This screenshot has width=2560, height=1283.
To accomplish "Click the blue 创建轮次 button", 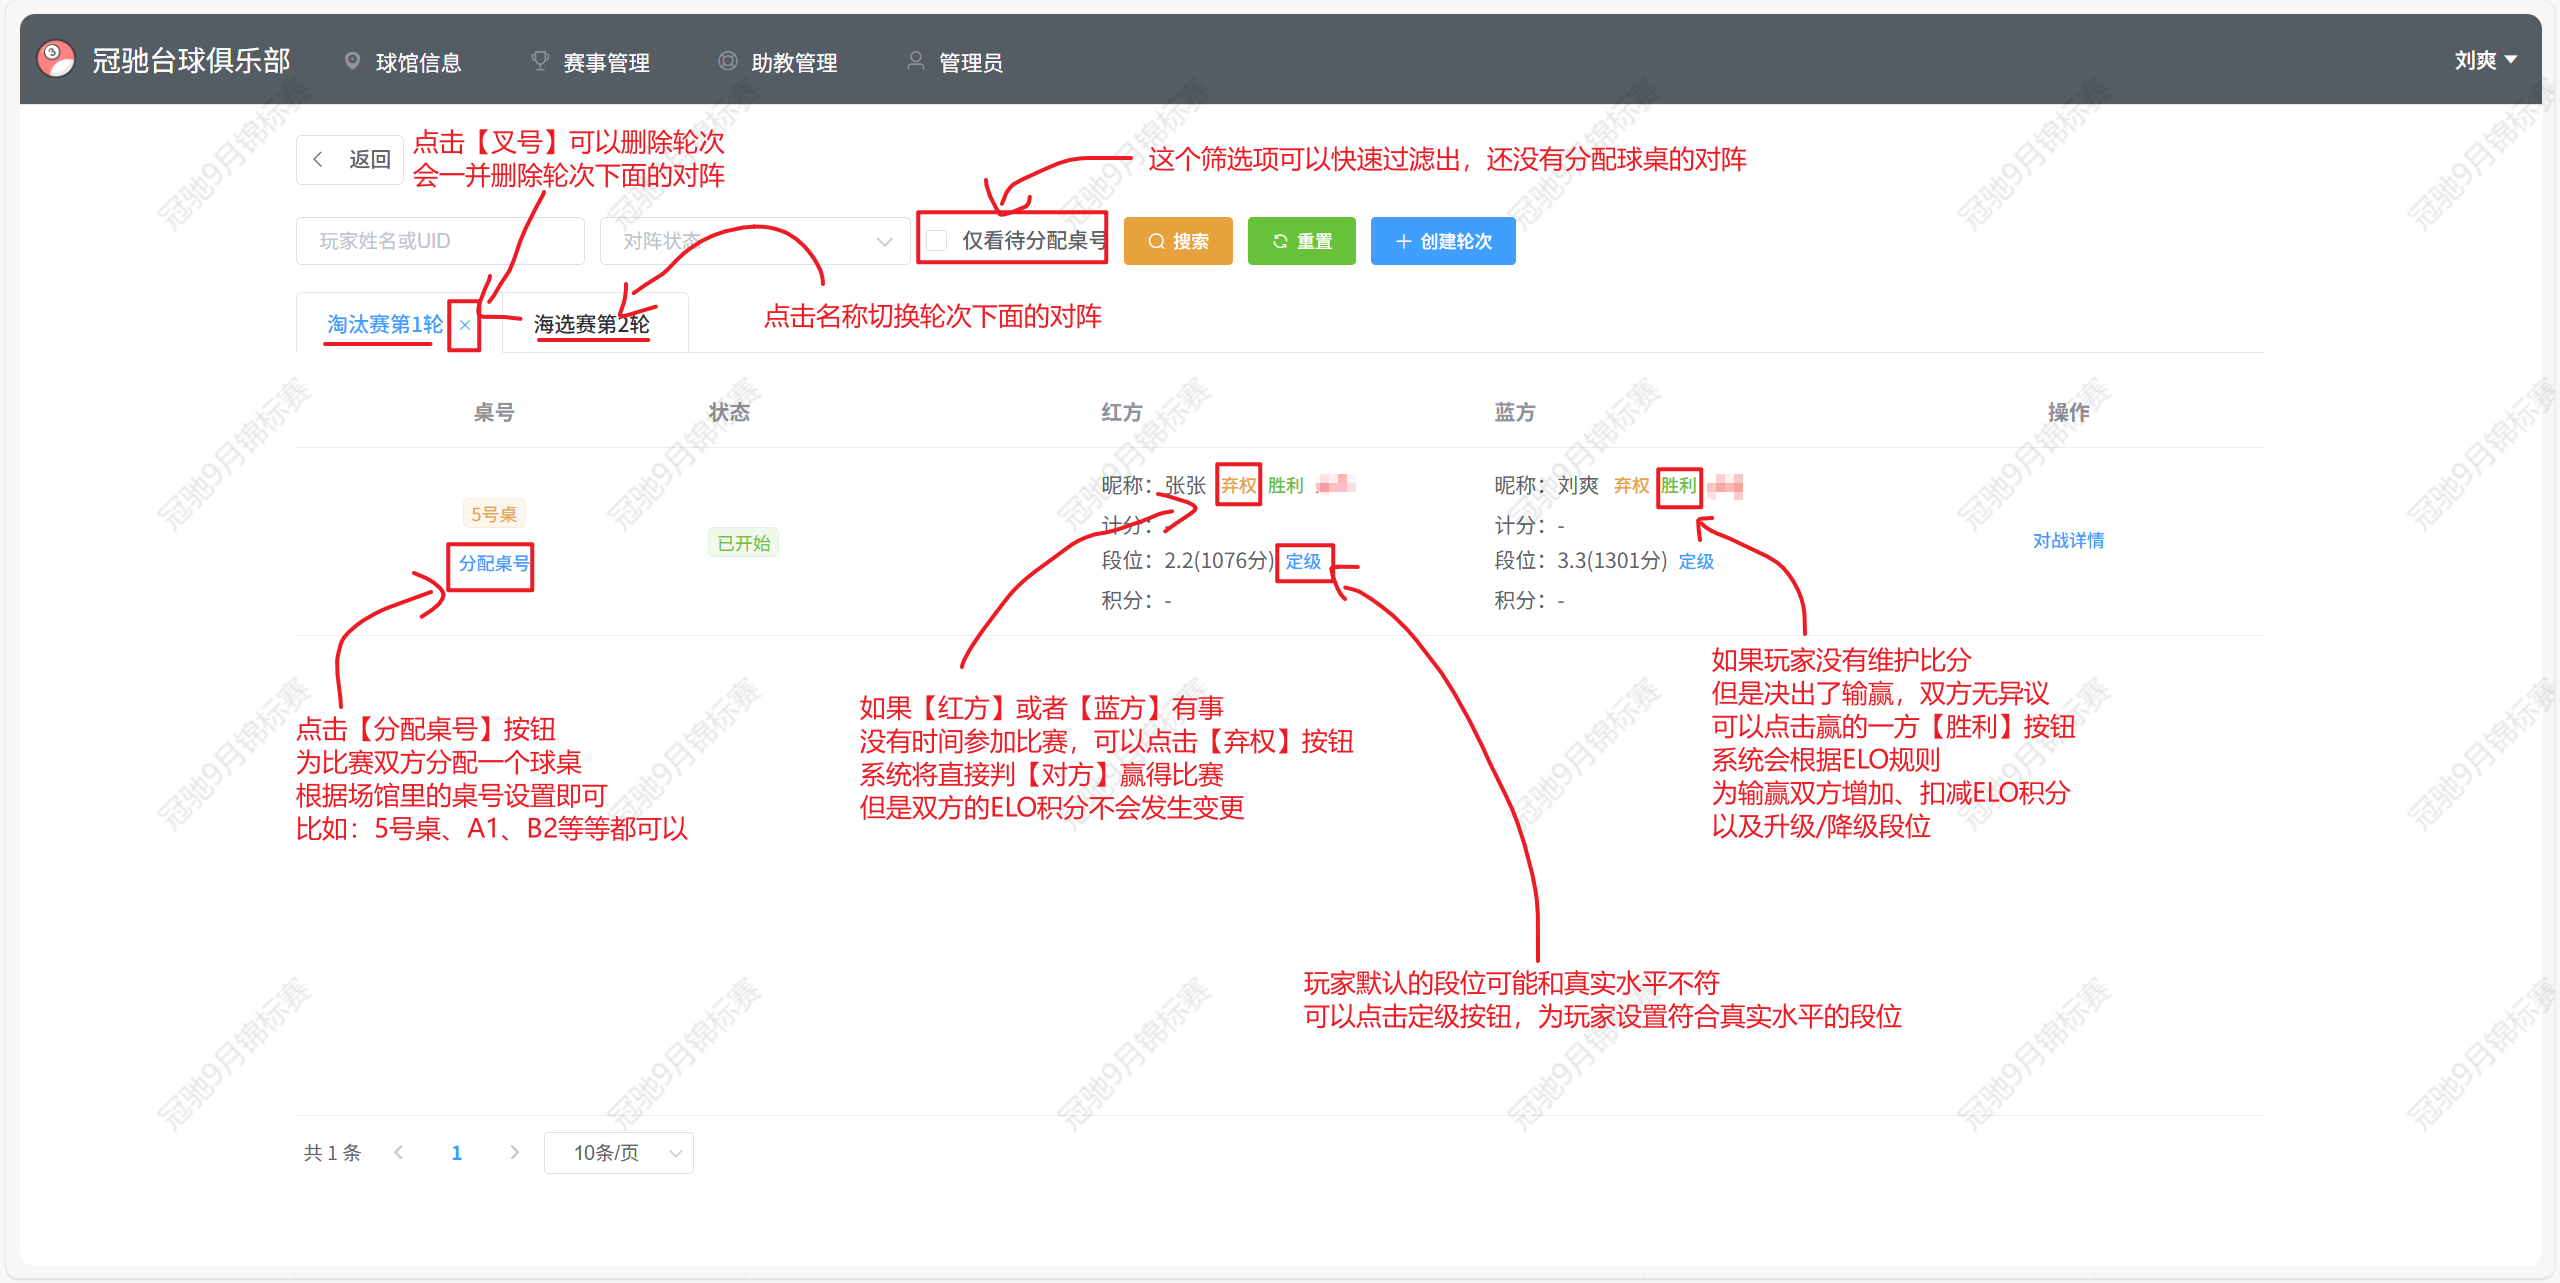I will point(1443,241).
